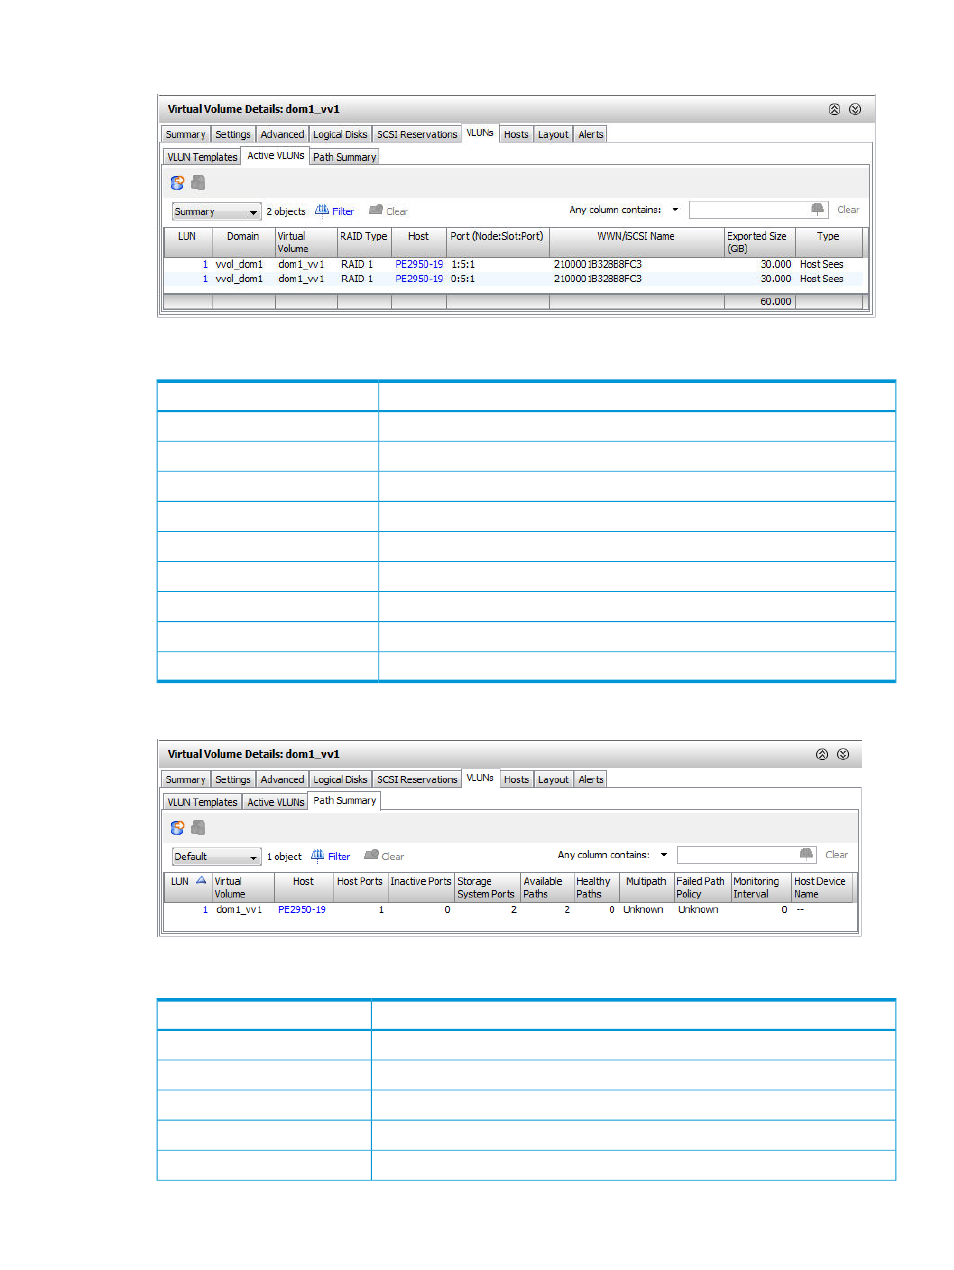Open 'Any column contains' dropdown in lower panel
Screen dimensions: 954x1270
pos(663,855)
